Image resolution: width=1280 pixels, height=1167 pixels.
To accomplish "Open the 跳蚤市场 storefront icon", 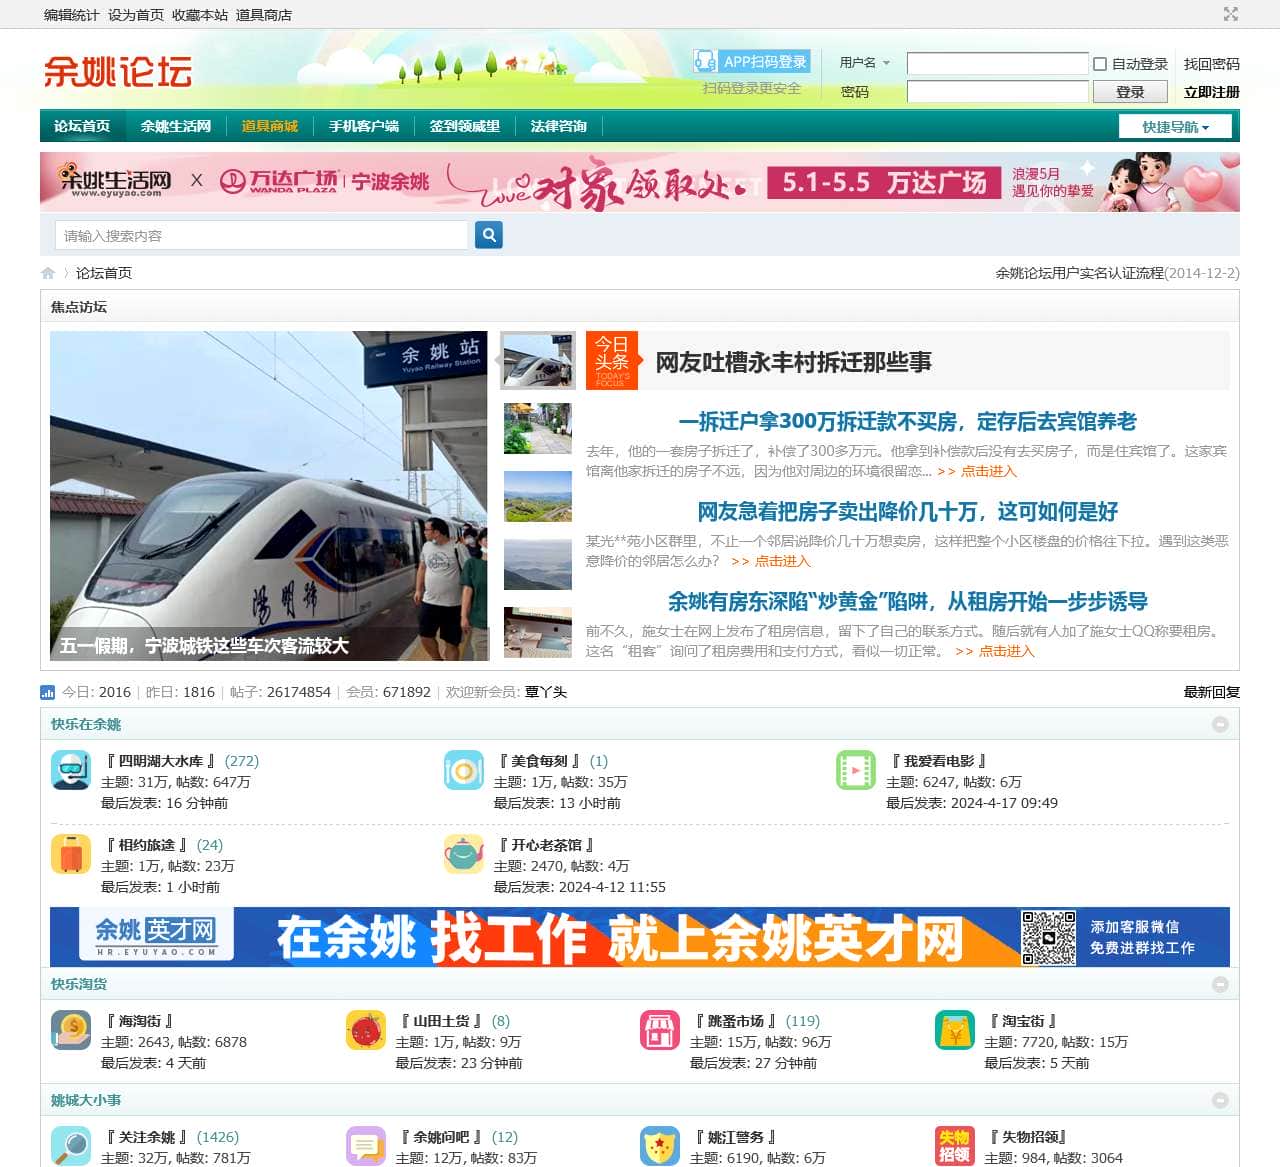I will tap(660, 1030).
